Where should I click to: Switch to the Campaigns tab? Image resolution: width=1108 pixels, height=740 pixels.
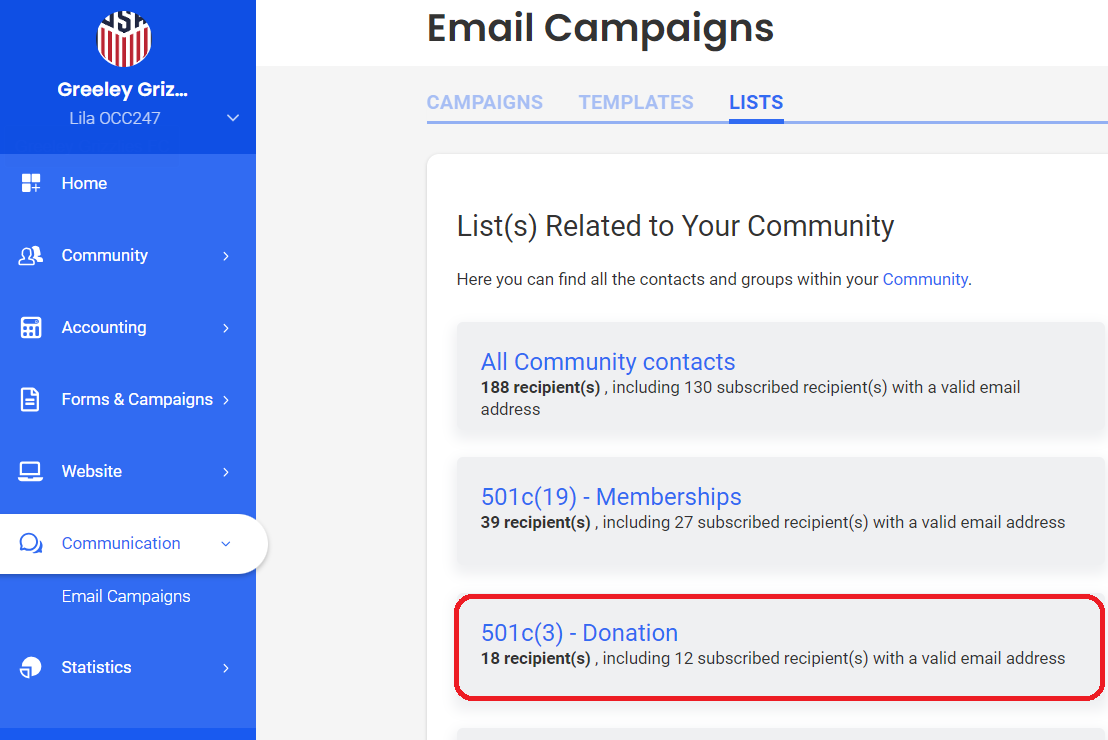click(x=485, y=102)
